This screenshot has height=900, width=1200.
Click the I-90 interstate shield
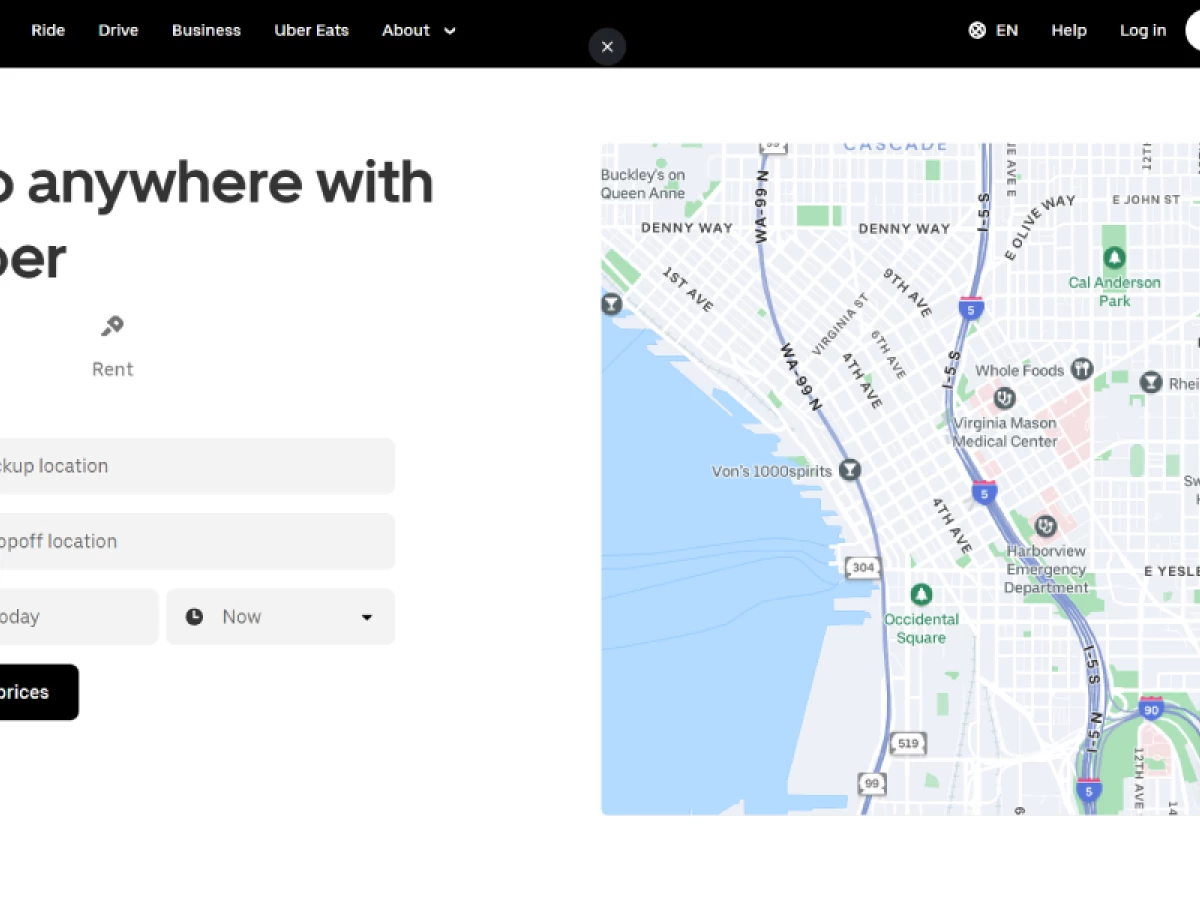1151,709
